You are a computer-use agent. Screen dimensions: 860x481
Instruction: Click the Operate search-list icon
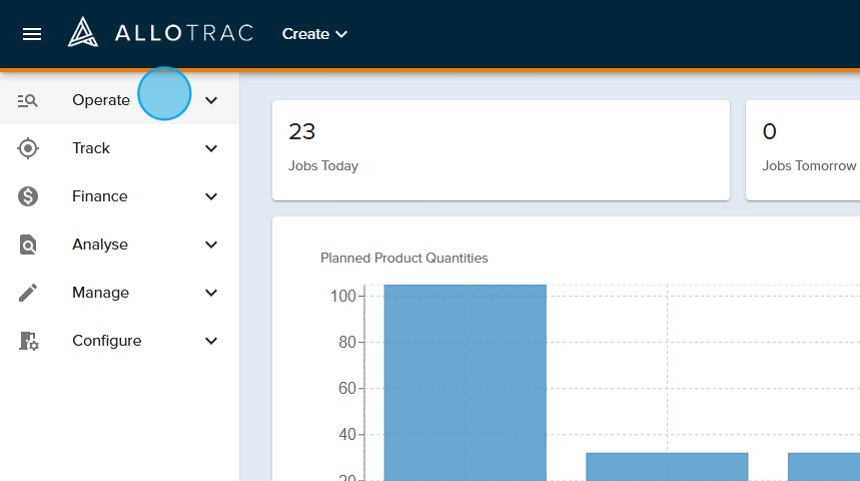point(28,100)
